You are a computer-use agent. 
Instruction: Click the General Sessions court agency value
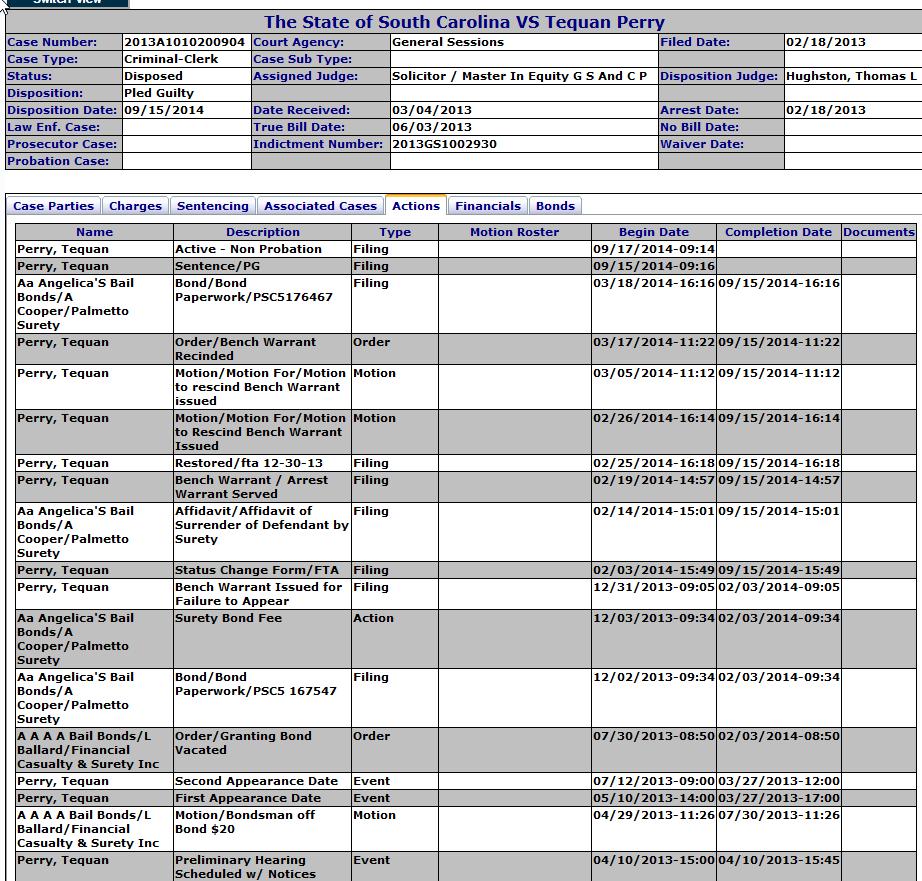(448, 42)
